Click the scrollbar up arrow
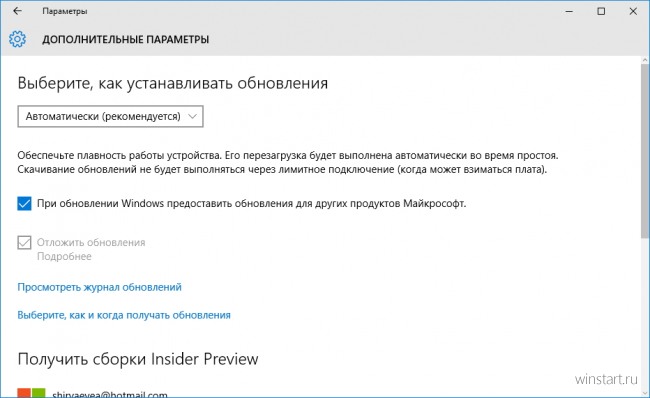The height and width of the screenshot is (398, 650). click(645, 61)
